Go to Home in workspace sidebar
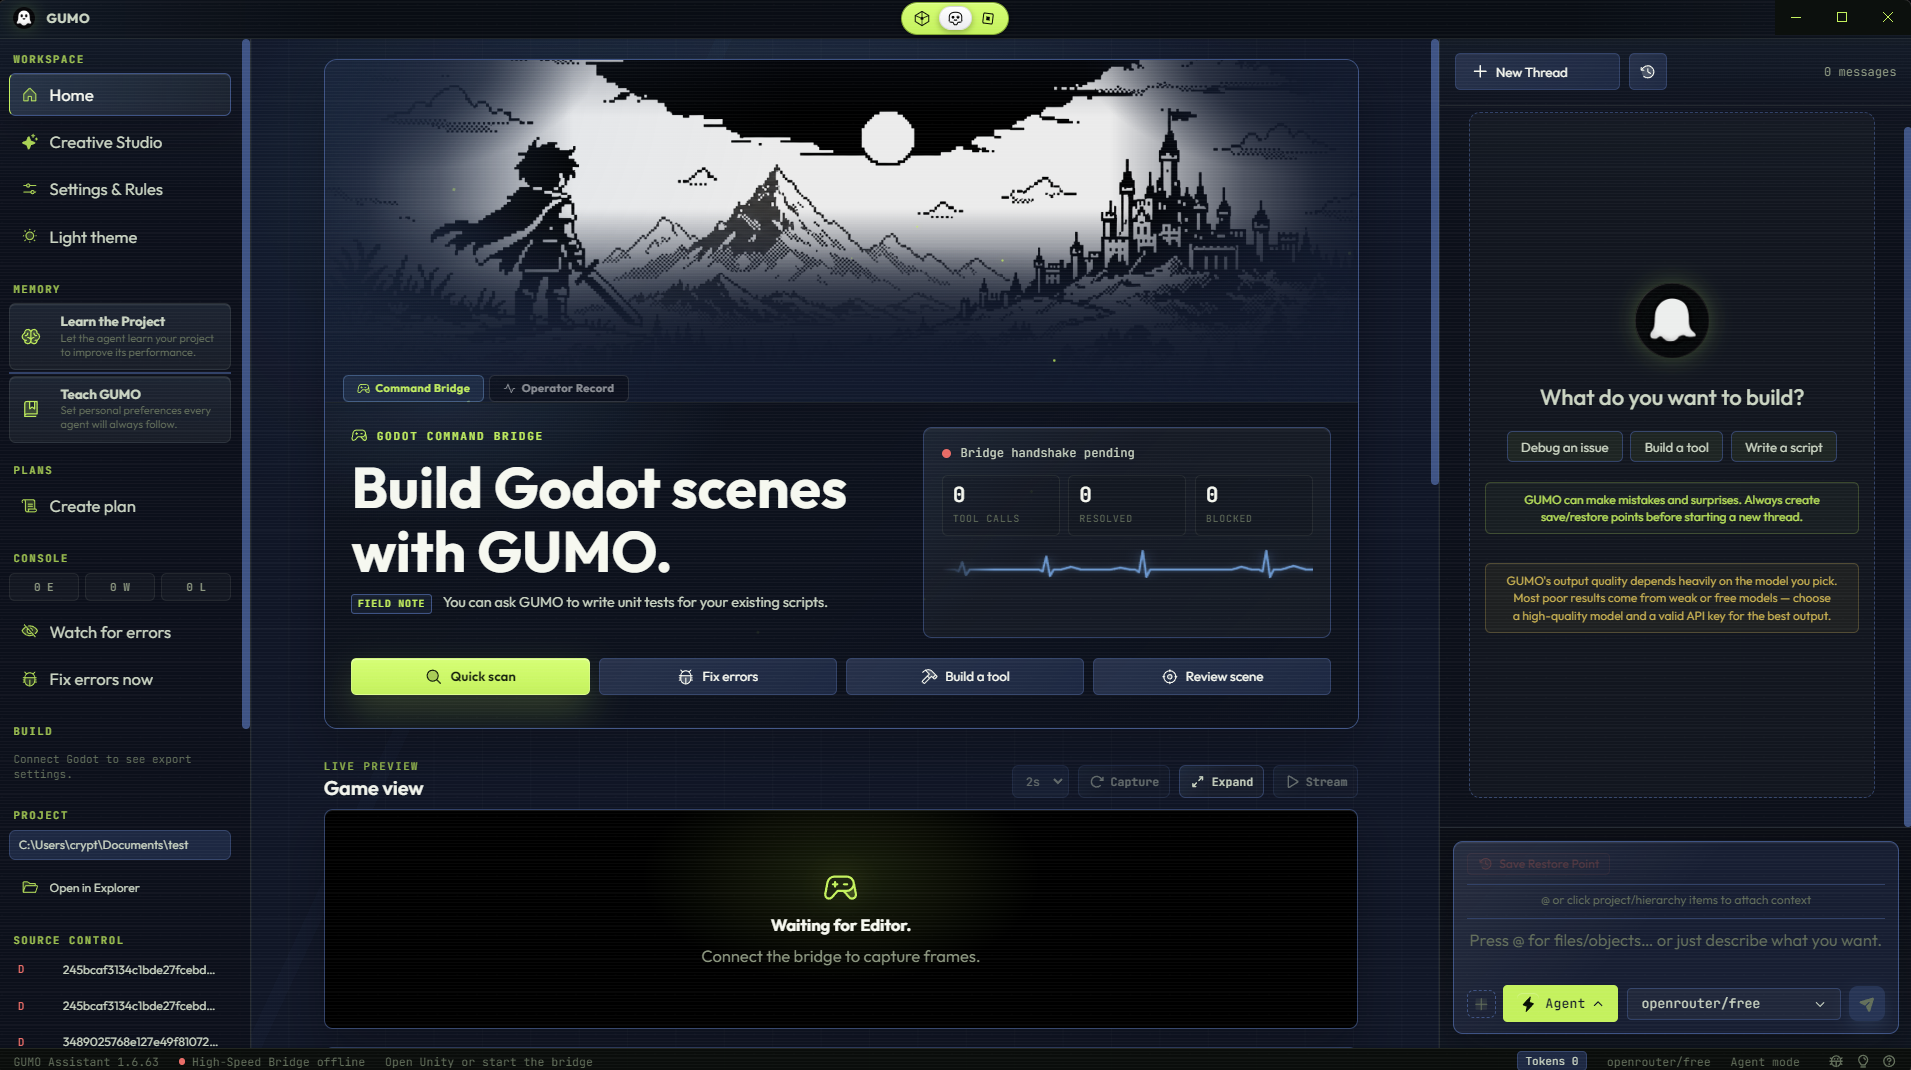The image size is (1911, 1070). (120, 95)
